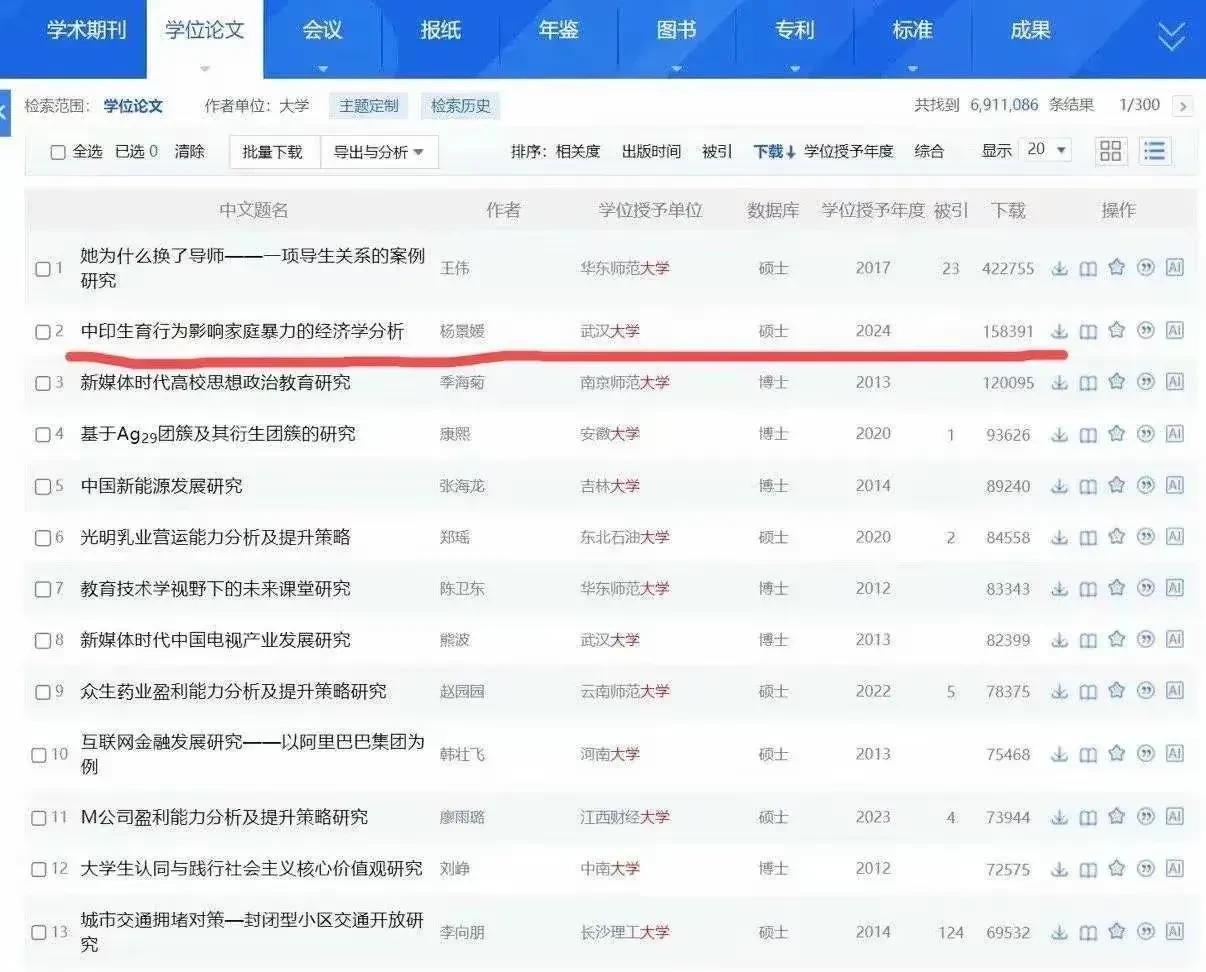Image resolution: width=1206 pixels, height=972 pixels.
Task: Cite the thesis by 康熙
Action: pos(1146,434)
